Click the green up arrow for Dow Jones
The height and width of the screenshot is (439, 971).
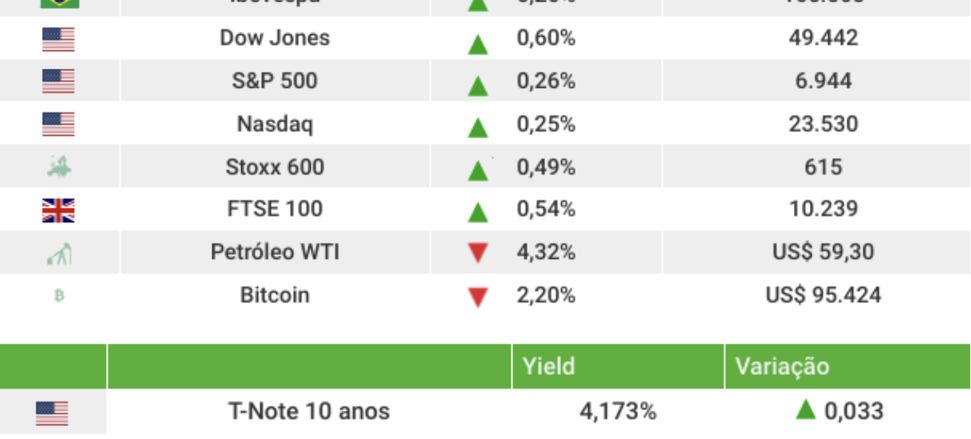(x=478, y=43)
